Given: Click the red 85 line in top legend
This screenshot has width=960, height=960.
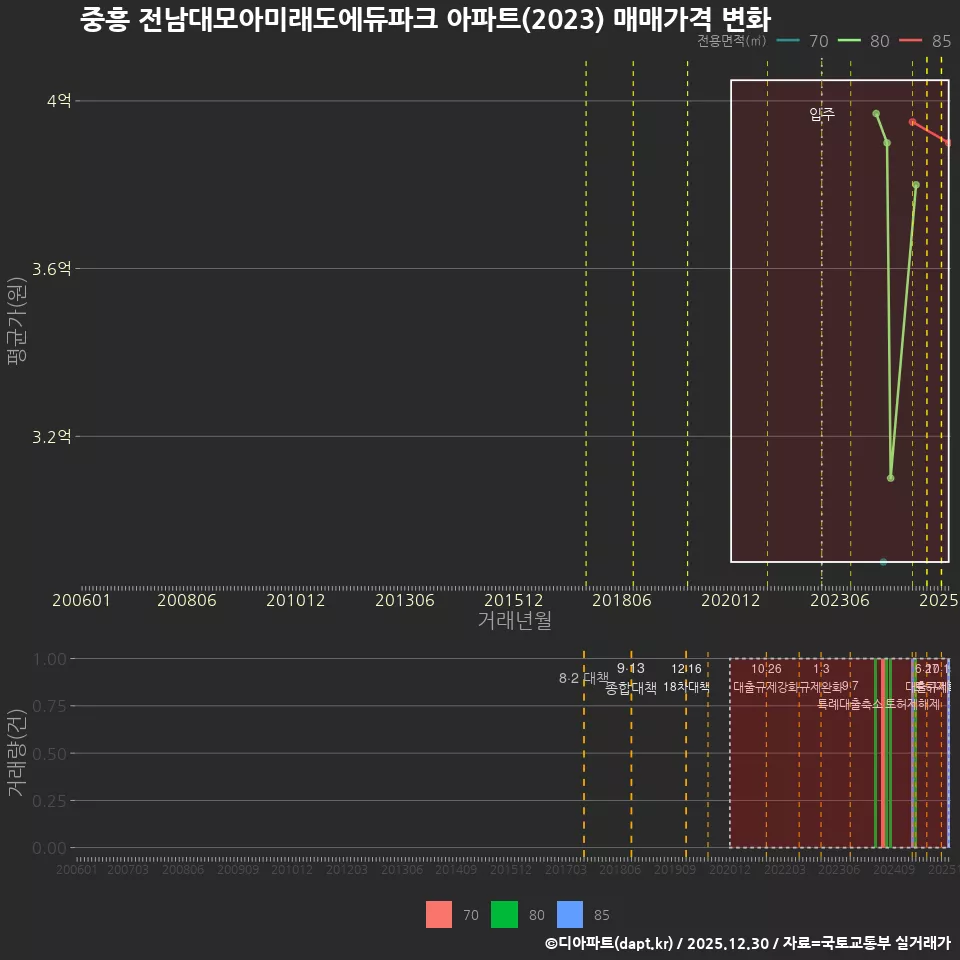Looking at the screenshot, I should point(910,41).
